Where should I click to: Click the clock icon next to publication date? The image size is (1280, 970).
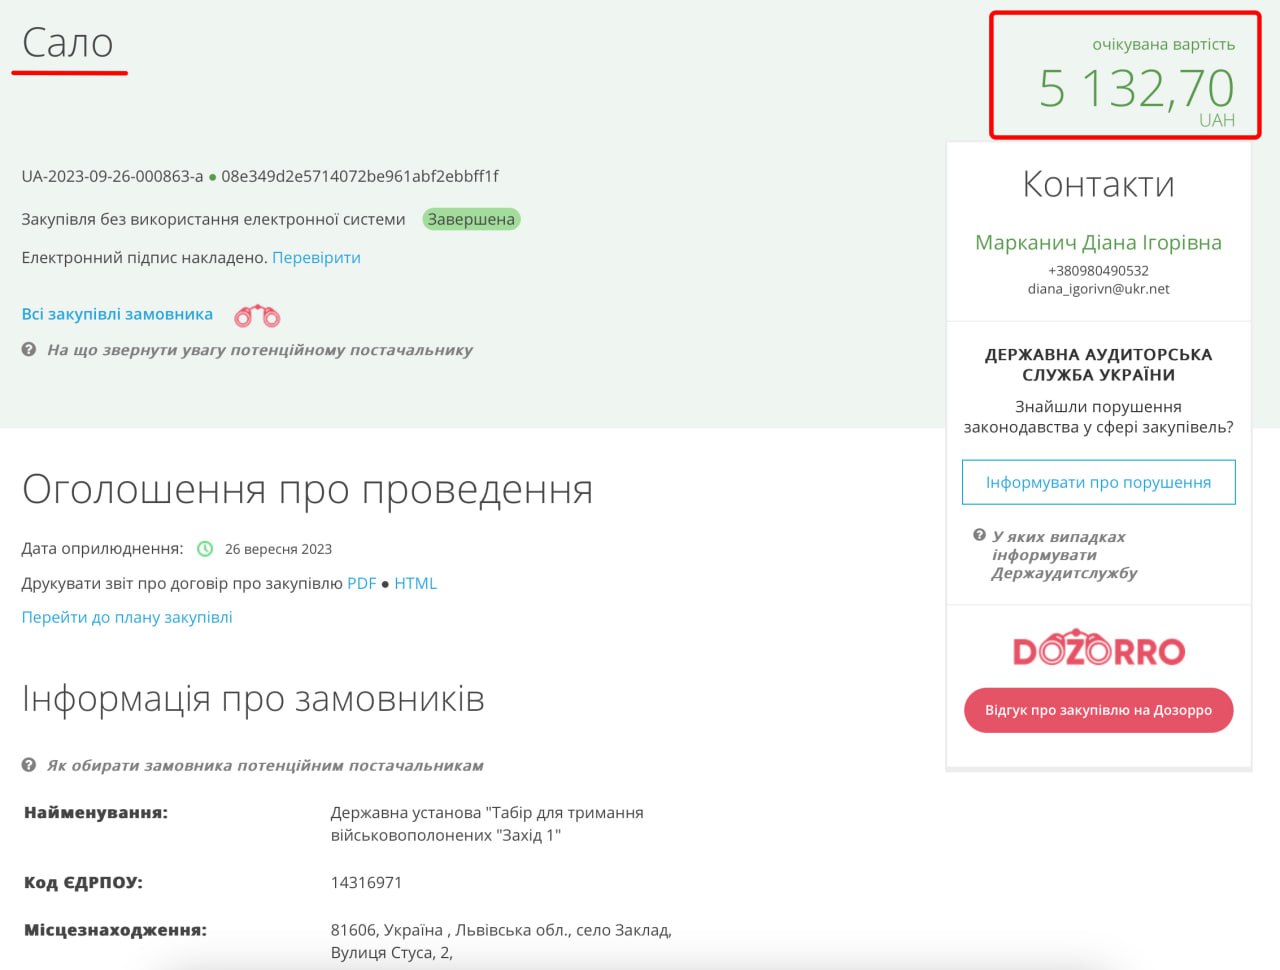tap(205, 549)
